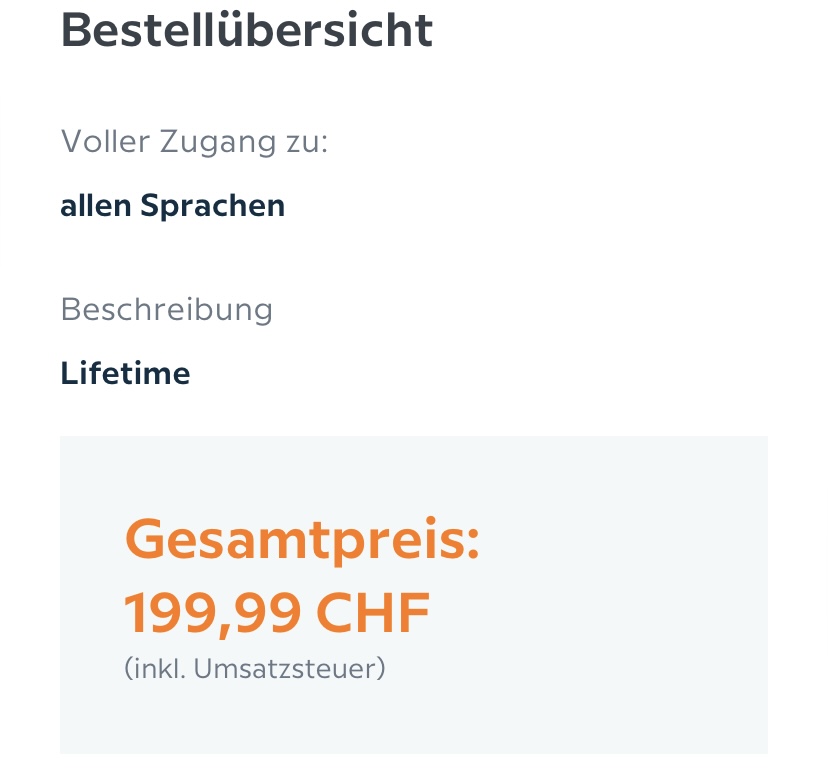
Task: Click the '(inkl. Umsatzsteuer)' tax note
Action: click(x=254, y=668)
